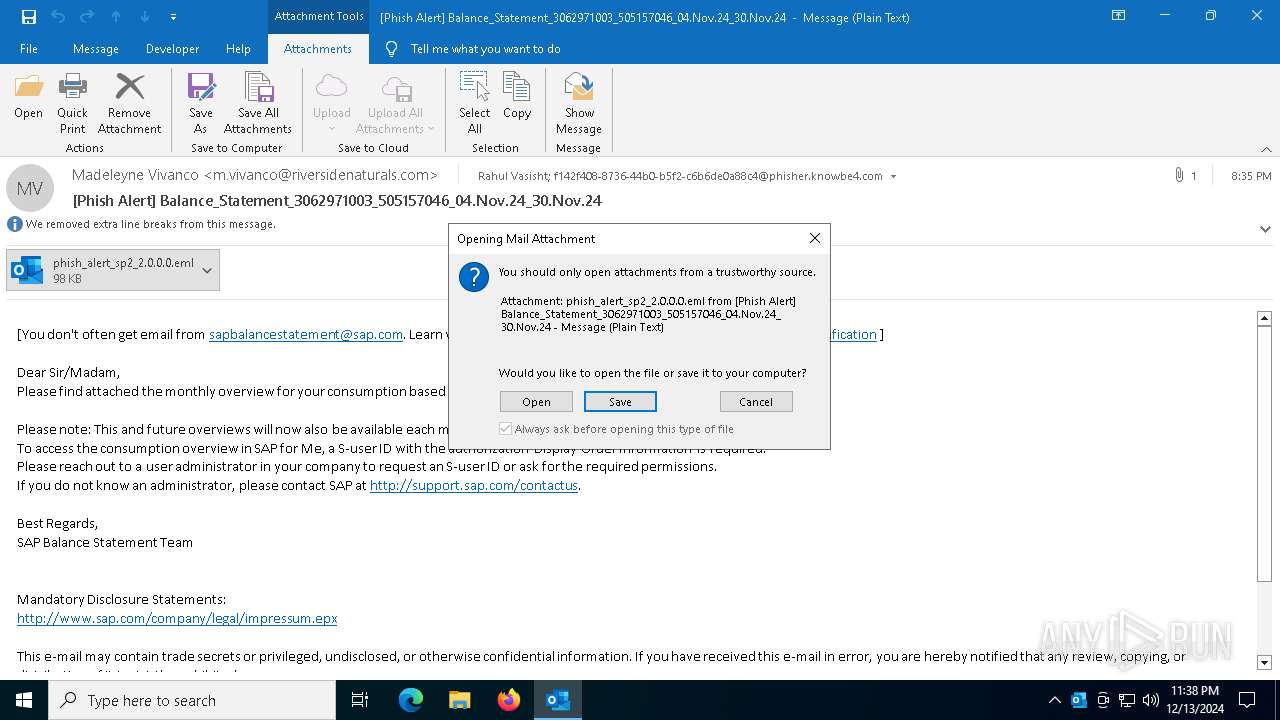The width and height of the screenshot is (1280, 720).
Task: Click the Ribbon Display Options icon
Action: [x=1119, y=16]
